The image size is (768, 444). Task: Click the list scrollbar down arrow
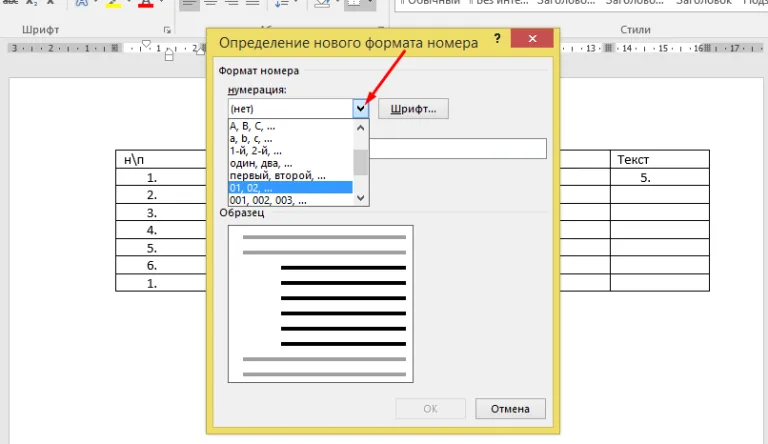coord(360,198)
